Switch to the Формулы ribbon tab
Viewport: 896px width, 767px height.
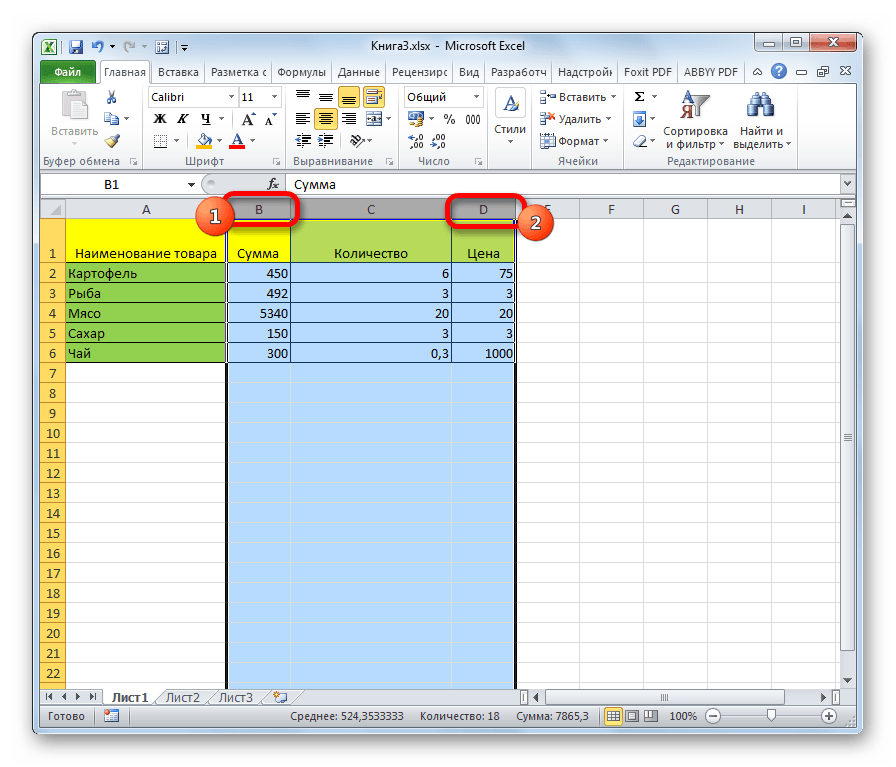point(301,72)
